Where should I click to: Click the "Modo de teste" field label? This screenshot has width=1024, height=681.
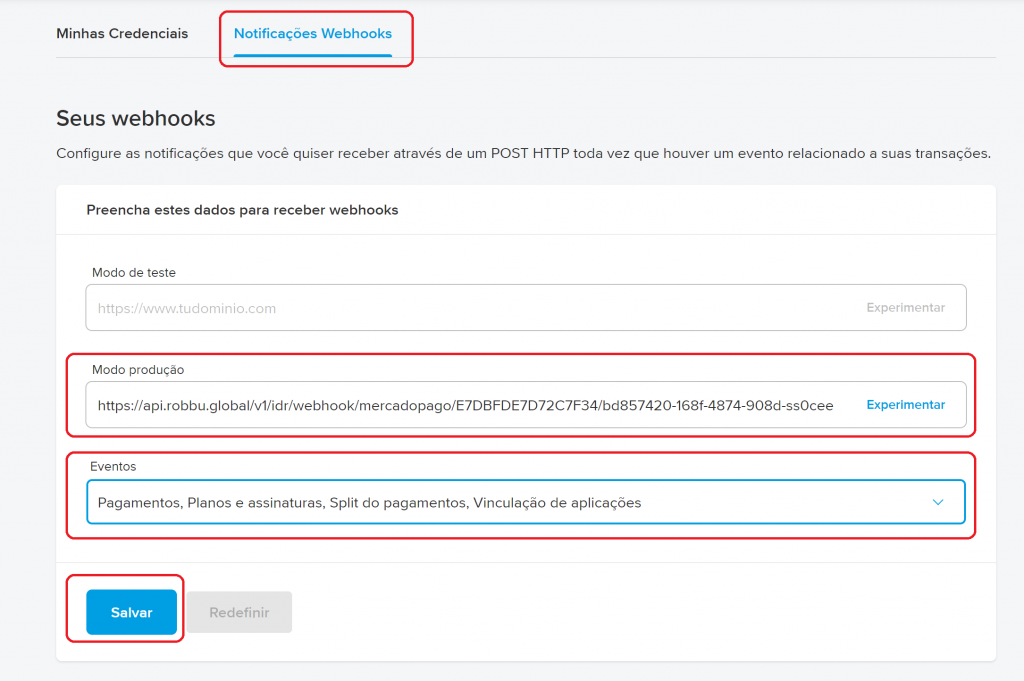point(134,272)
